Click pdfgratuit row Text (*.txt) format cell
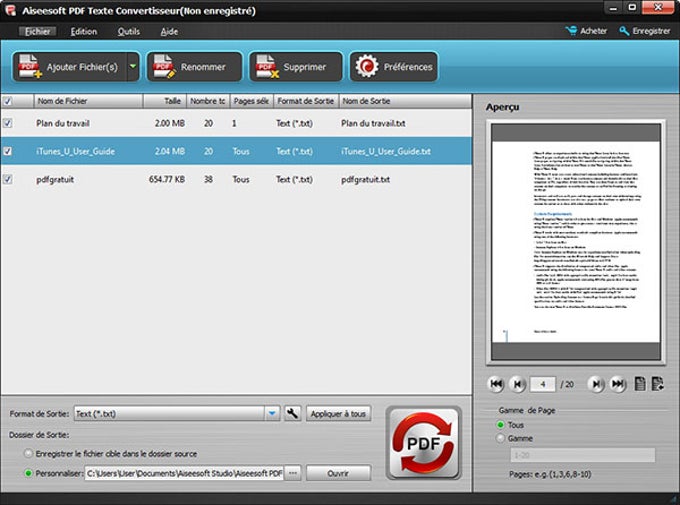This screenshot has width=680, height=505. click(x=294, y=179)
